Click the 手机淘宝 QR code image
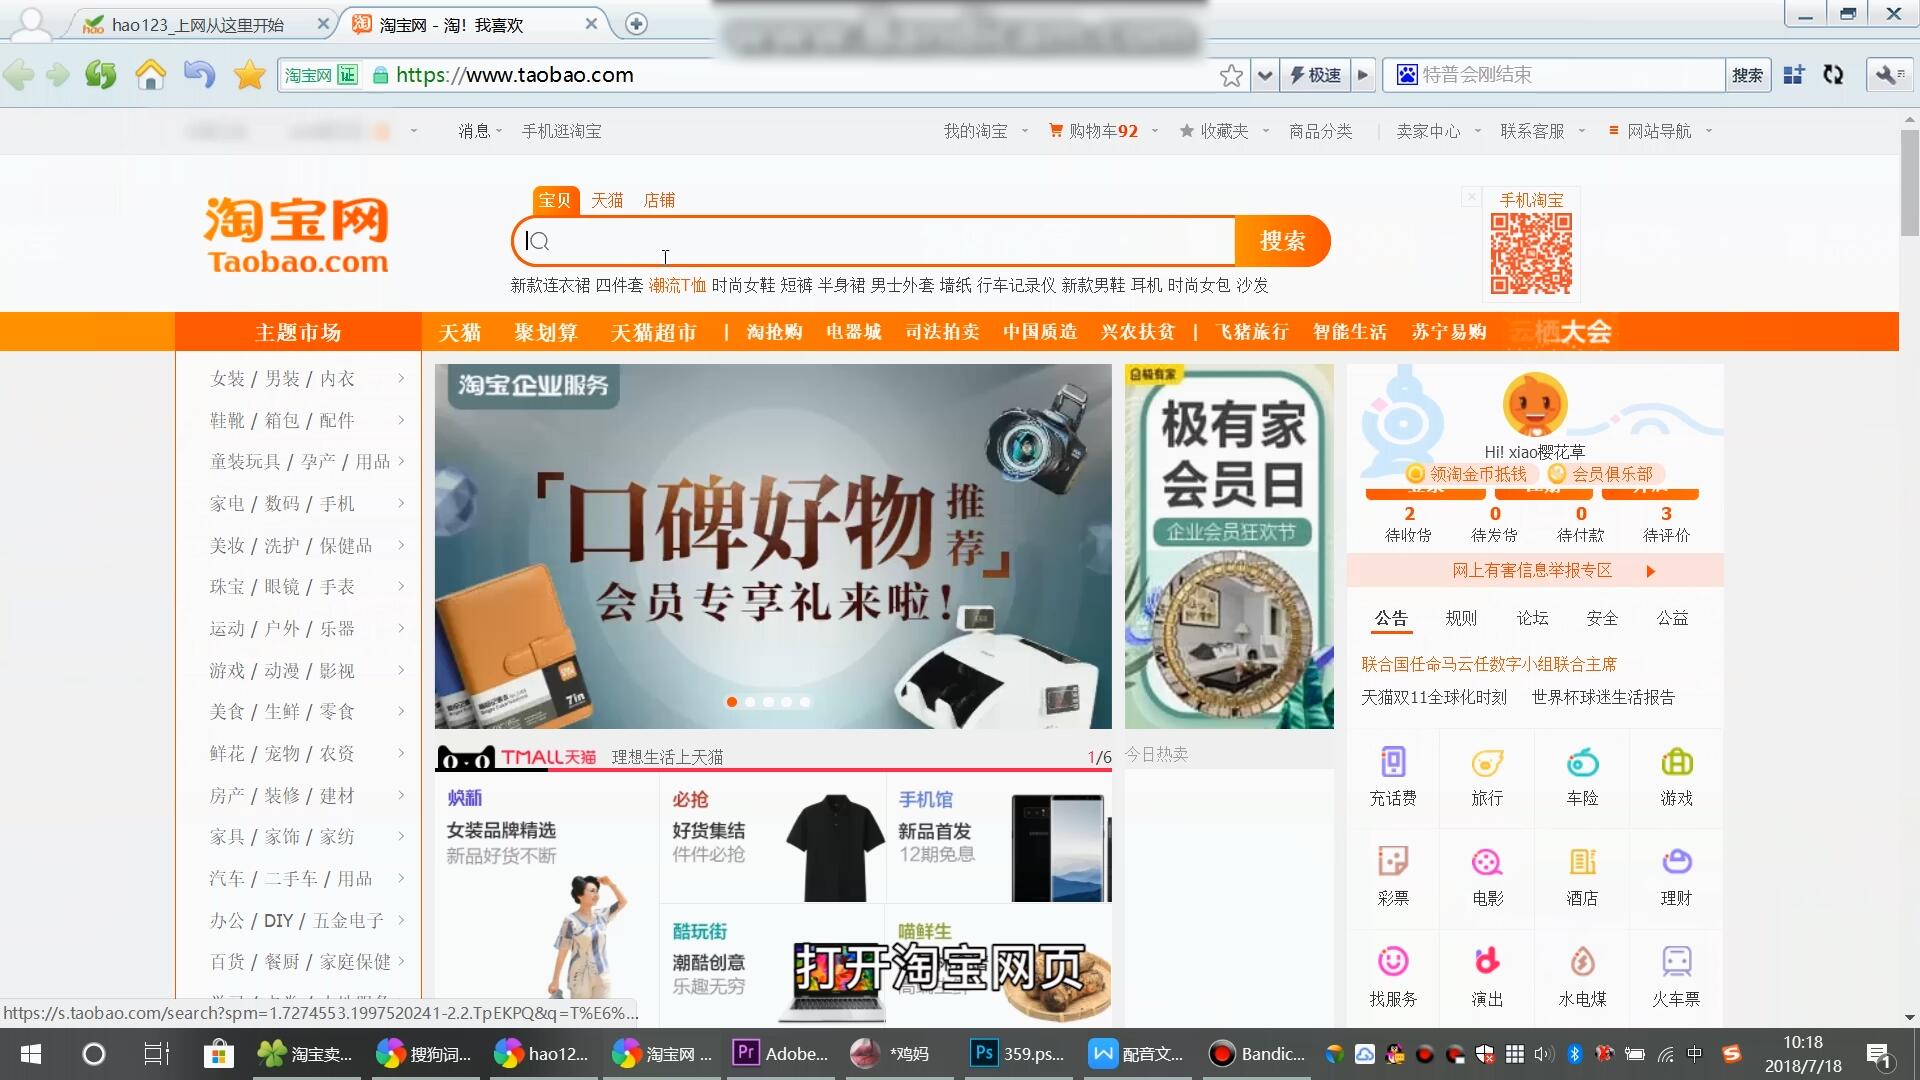This screenshot has width=1920, height=1080. click(x=1531, y=254)
